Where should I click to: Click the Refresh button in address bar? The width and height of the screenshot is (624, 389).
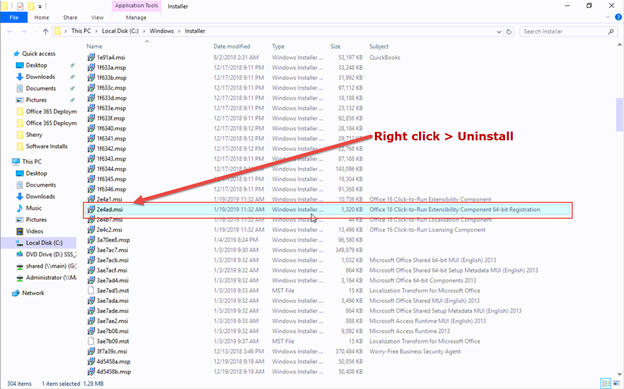click(x=509, y=31)
